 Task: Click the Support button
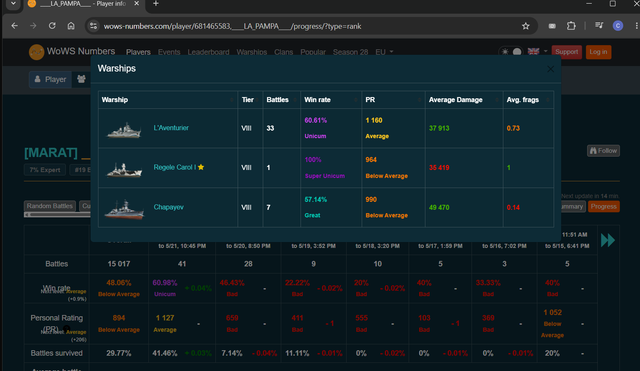567,52
